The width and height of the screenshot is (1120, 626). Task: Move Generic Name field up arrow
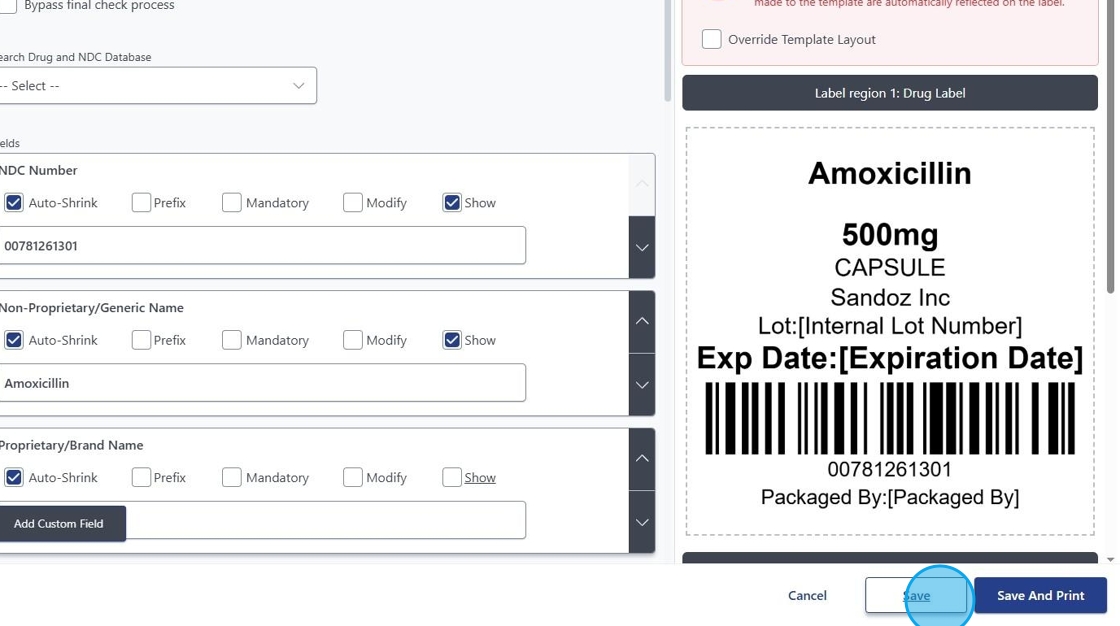(642, 321)
